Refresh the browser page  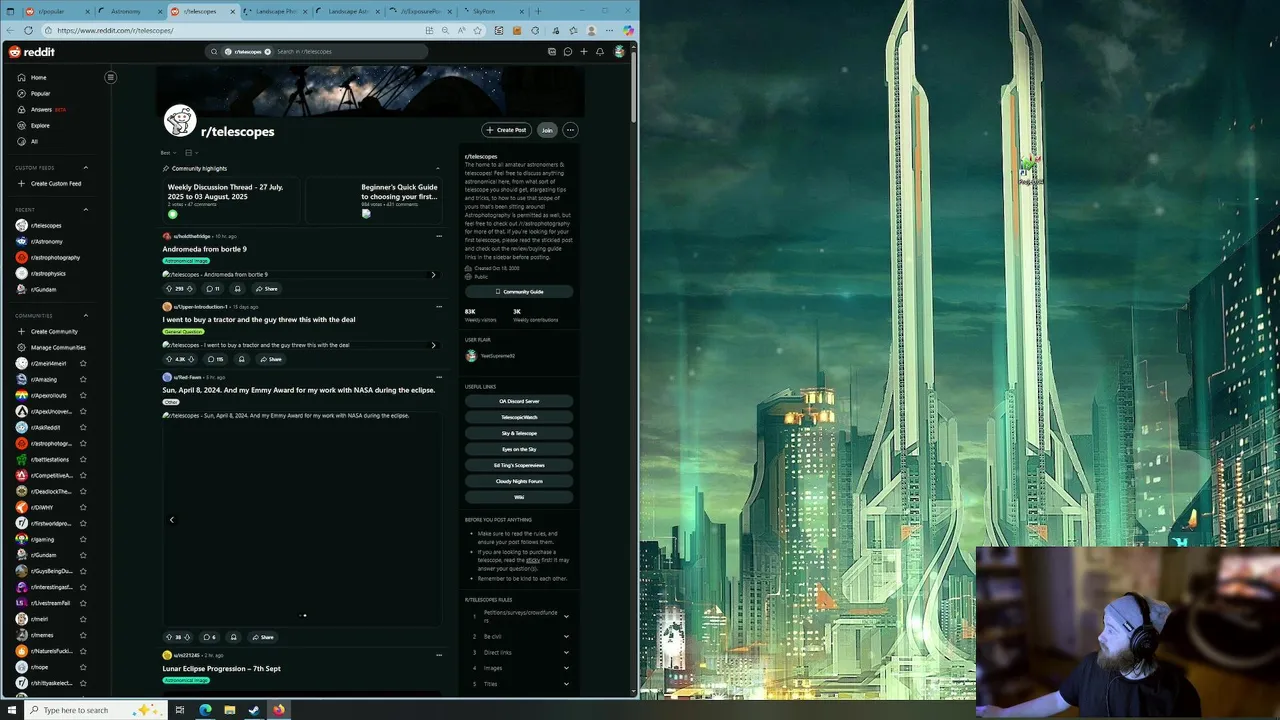[28, 30]
